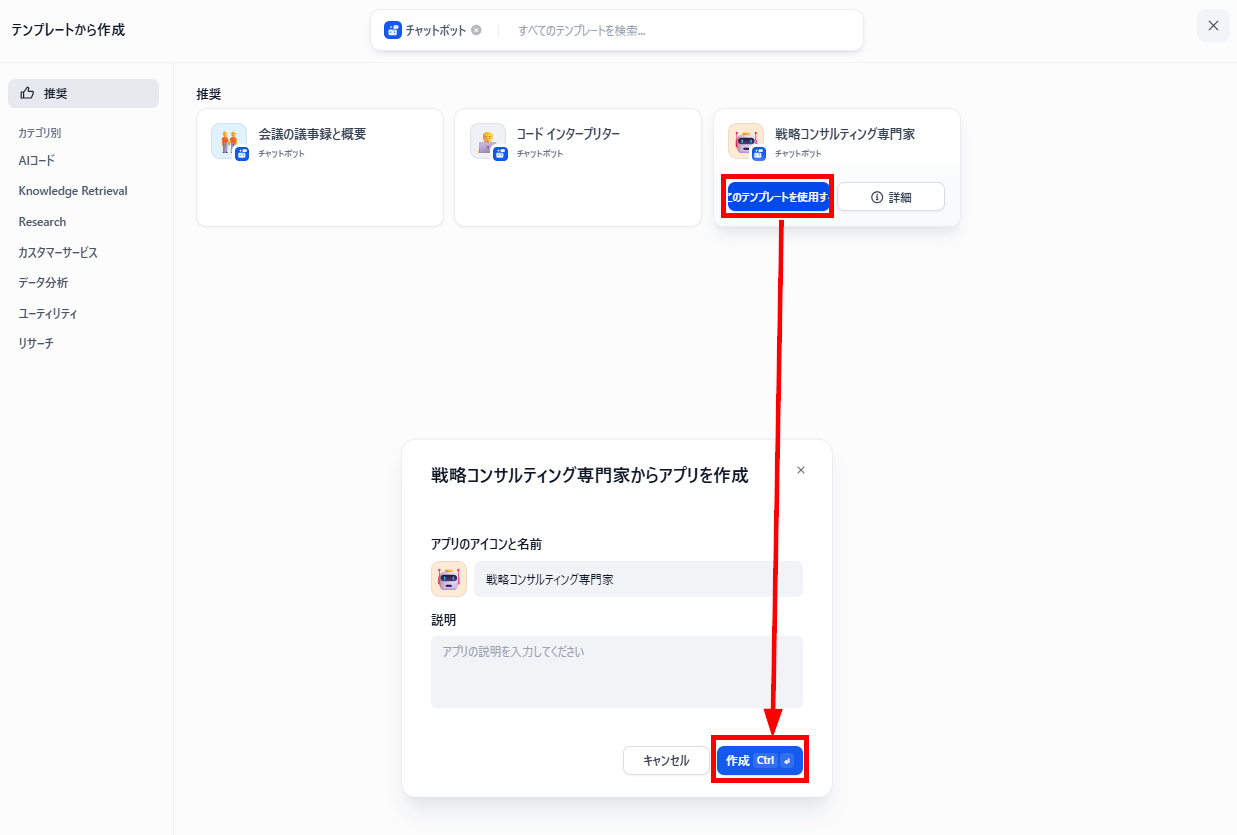Select the Research category

[42, 222]
